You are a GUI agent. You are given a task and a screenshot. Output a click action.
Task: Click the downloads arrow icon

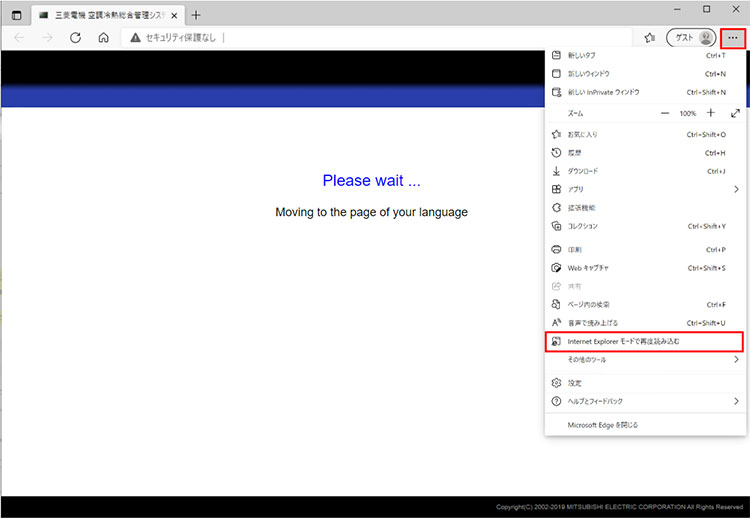tap(556, 171)
